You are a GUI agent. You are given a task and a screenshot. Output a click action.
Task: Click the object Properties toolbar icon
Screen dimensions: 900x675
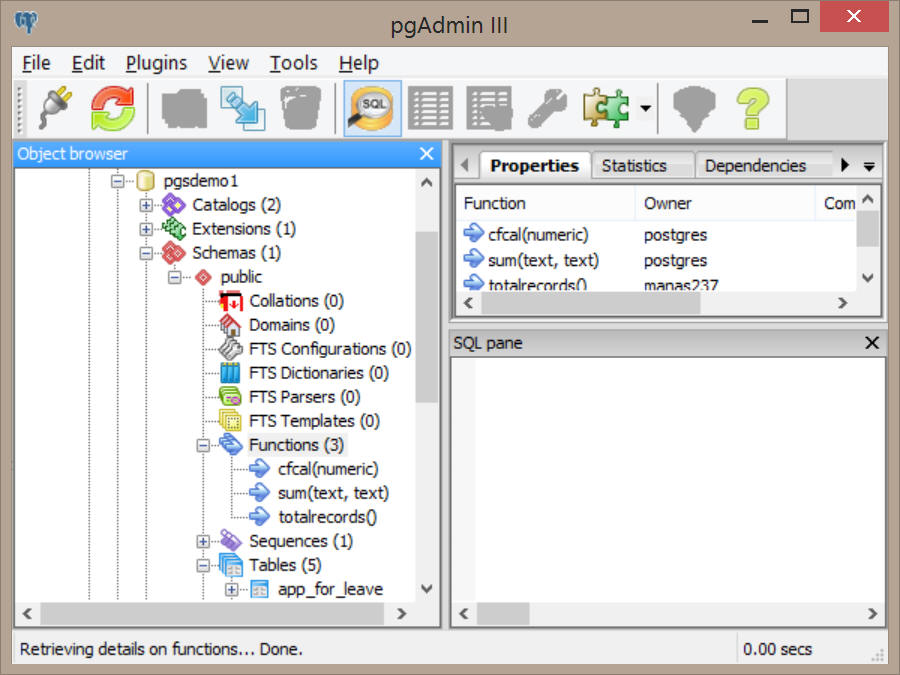184,108
